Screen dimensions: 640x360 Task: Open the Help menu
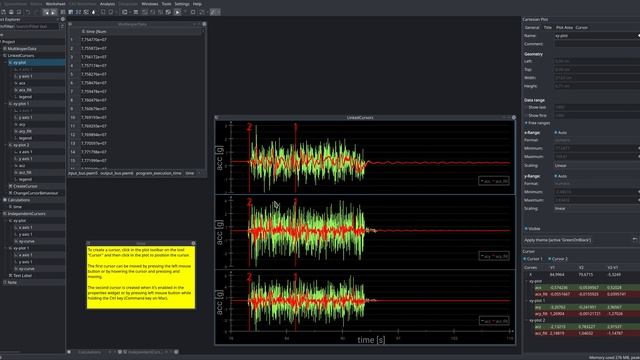point(197,4)
